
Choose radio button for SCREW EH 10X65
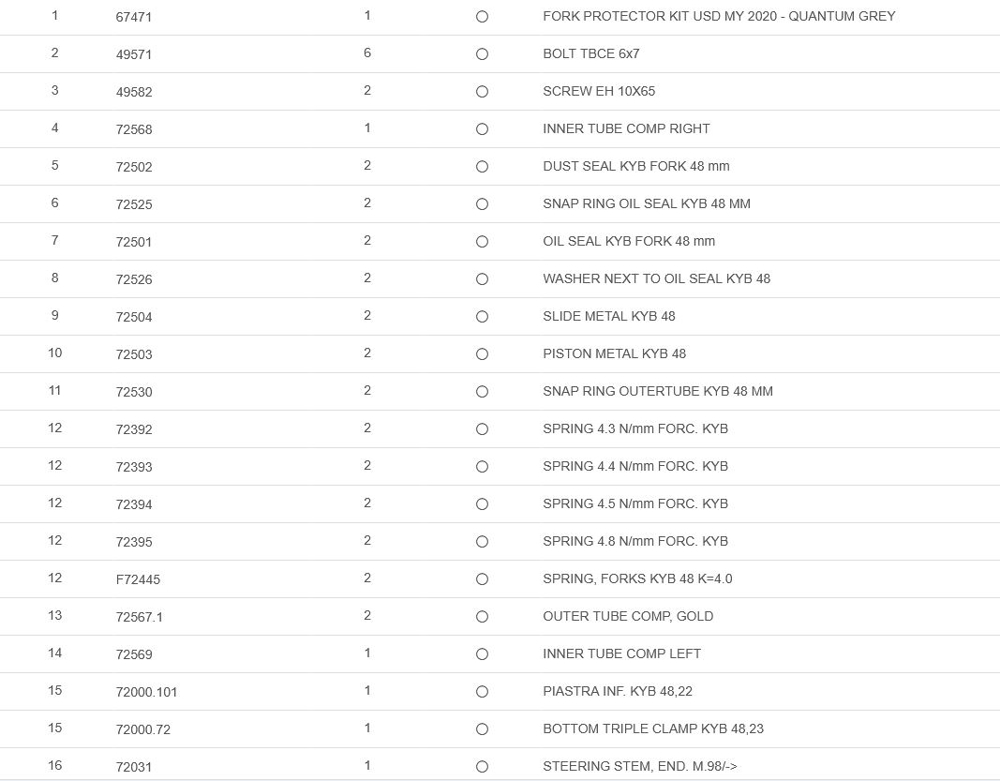(x=482, y=92)
